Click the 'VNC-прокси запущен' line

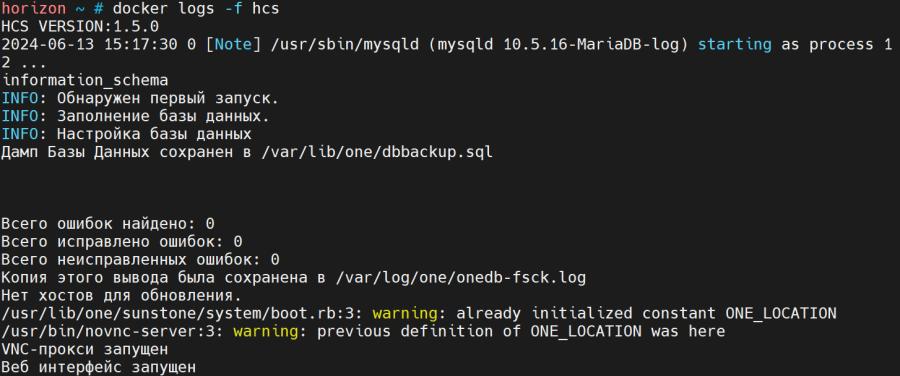[85, 349]
